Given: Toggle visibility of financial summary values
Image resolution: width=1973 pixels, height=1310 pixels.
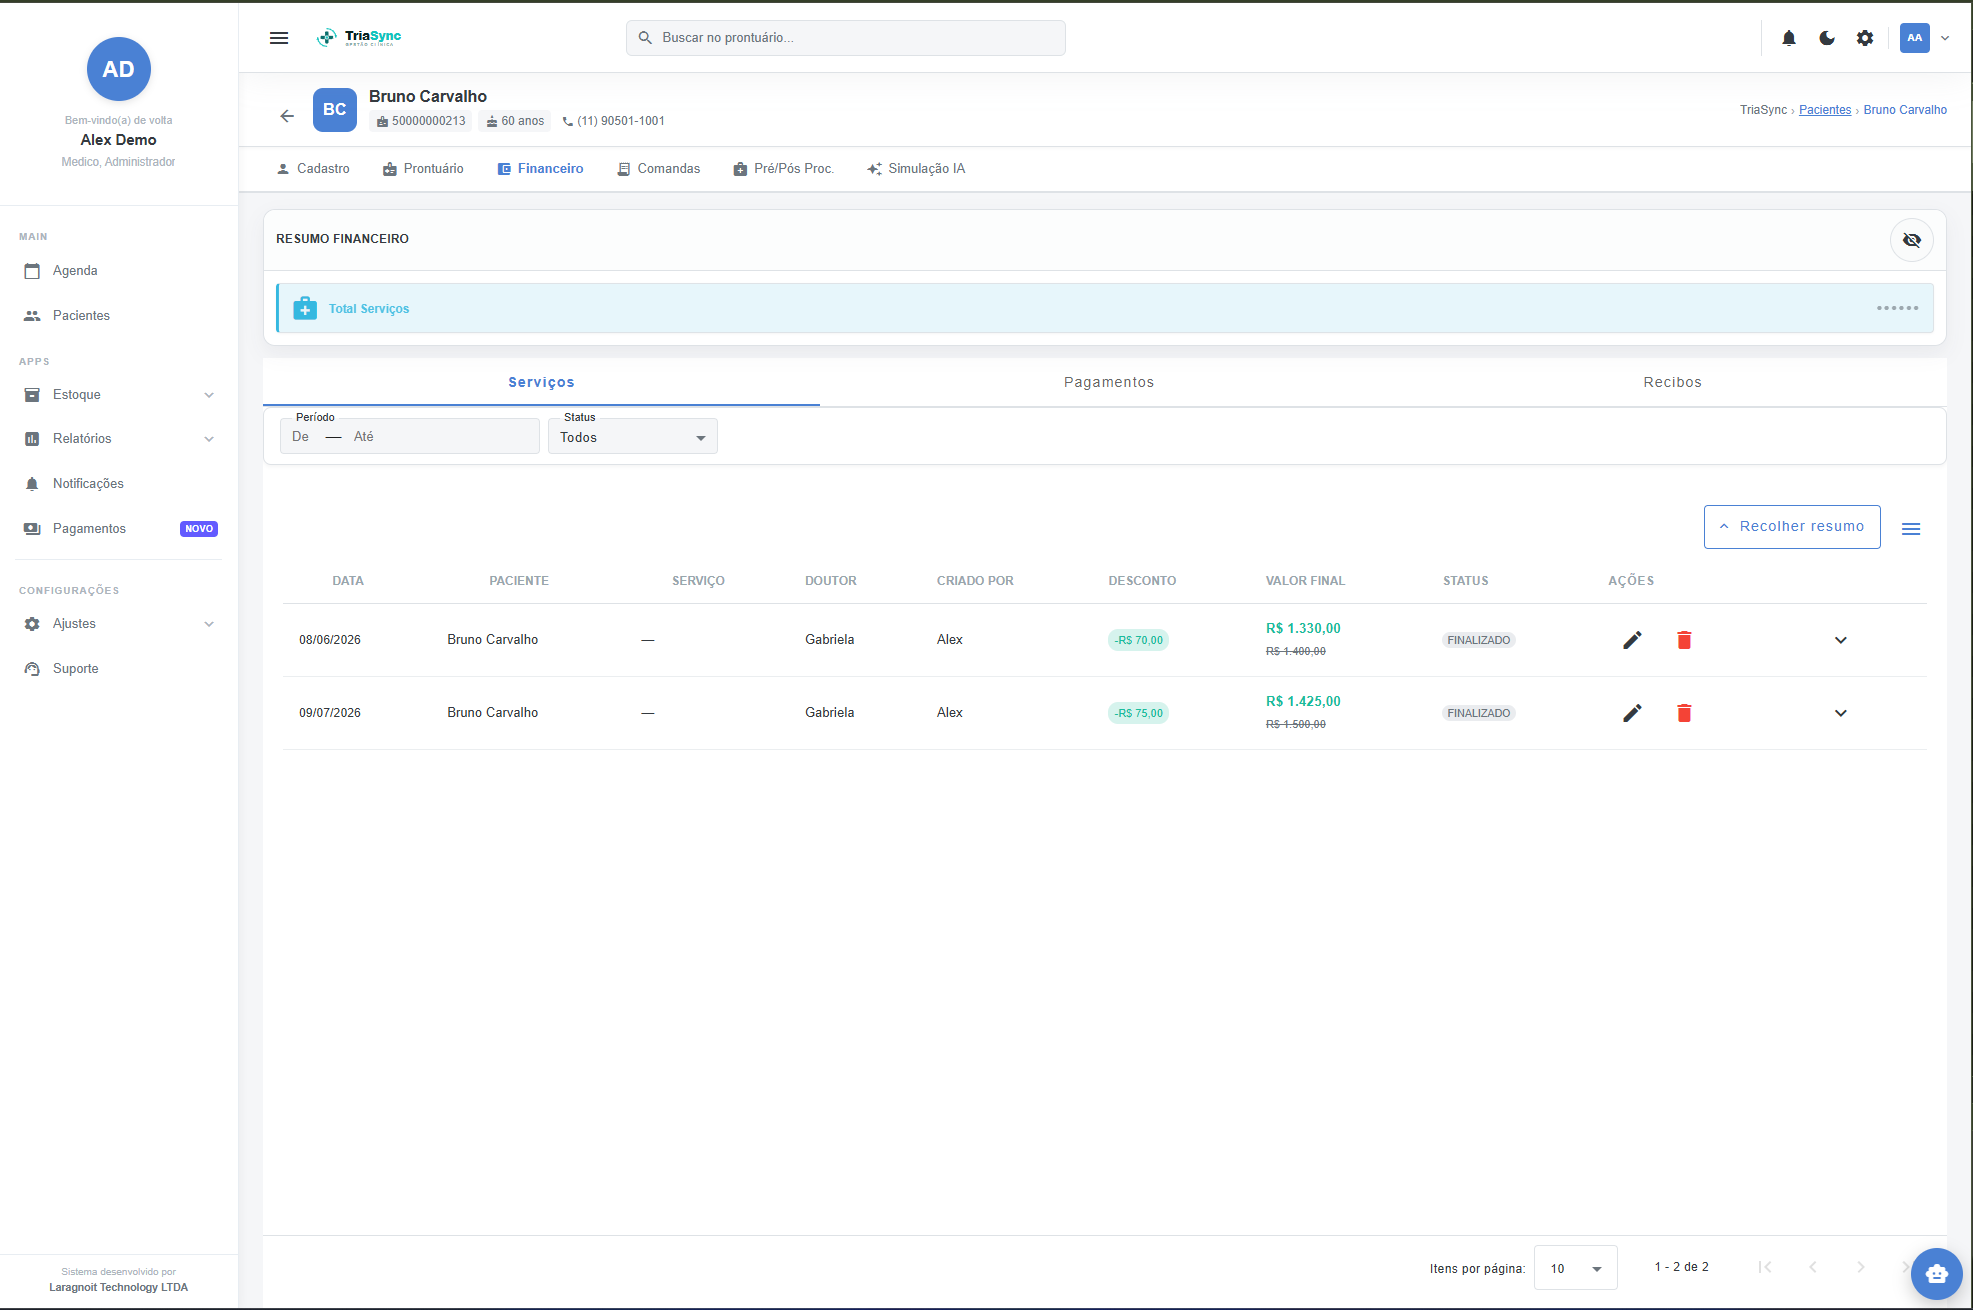Looking at the screenshot, I should pyautogui.click(x=1912, y=240).
